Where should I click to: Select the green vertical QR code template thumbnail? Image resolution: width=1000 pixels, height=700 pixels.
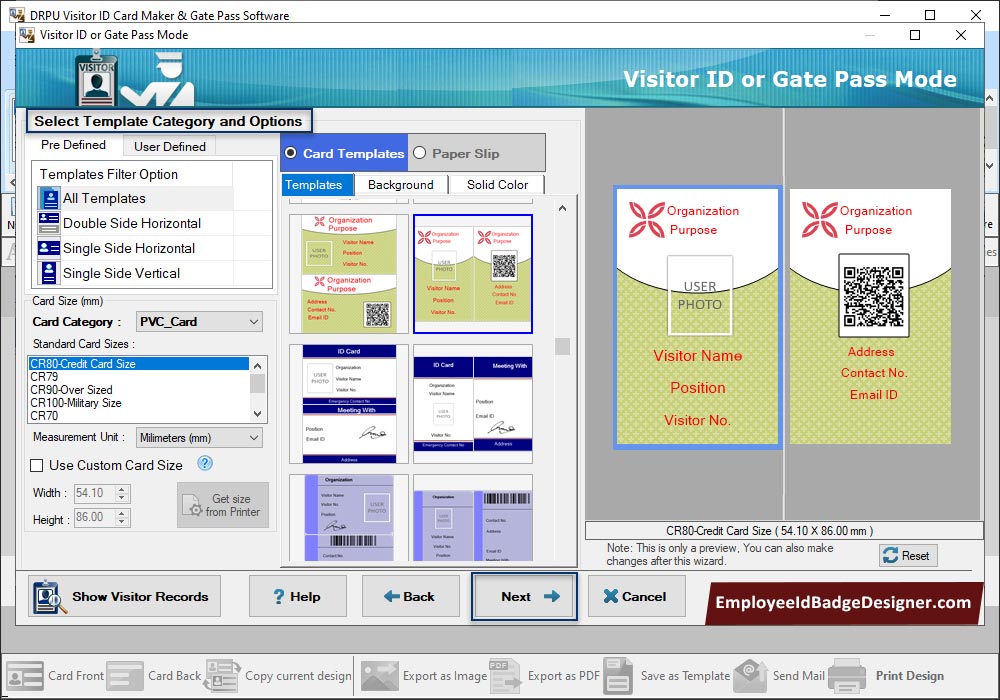473,273
